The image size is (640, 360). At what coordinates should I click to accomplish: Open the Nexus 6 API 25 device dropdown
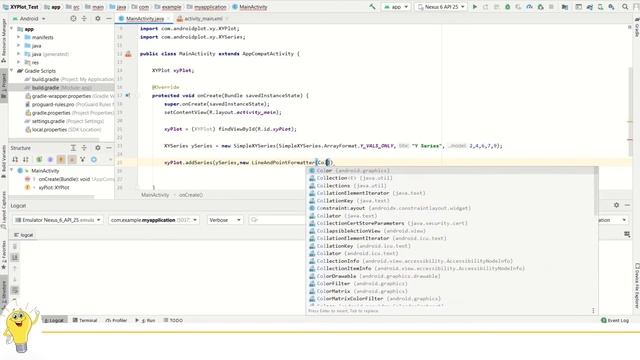pyautogui.click(x=441, y=7)
